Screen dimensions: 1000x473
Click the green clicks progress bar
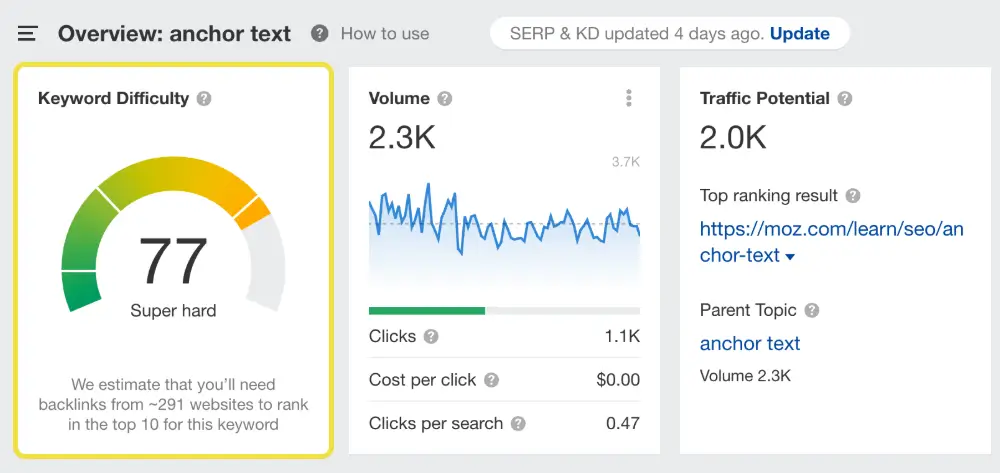click(427, 311)
